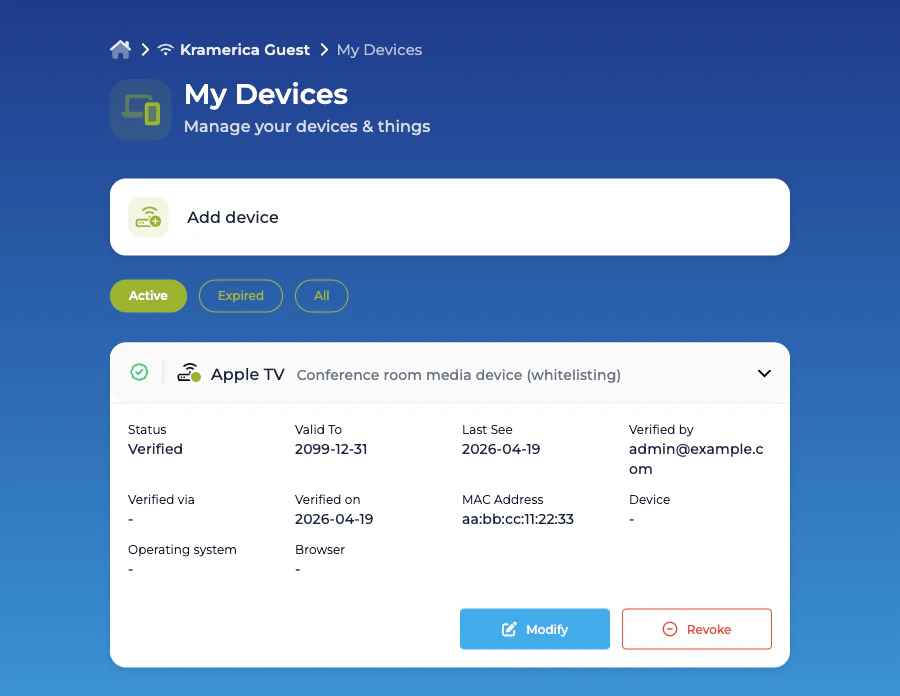Select the All devices filter
Viewport: 900px width, 696px height.
coord(321,295)
